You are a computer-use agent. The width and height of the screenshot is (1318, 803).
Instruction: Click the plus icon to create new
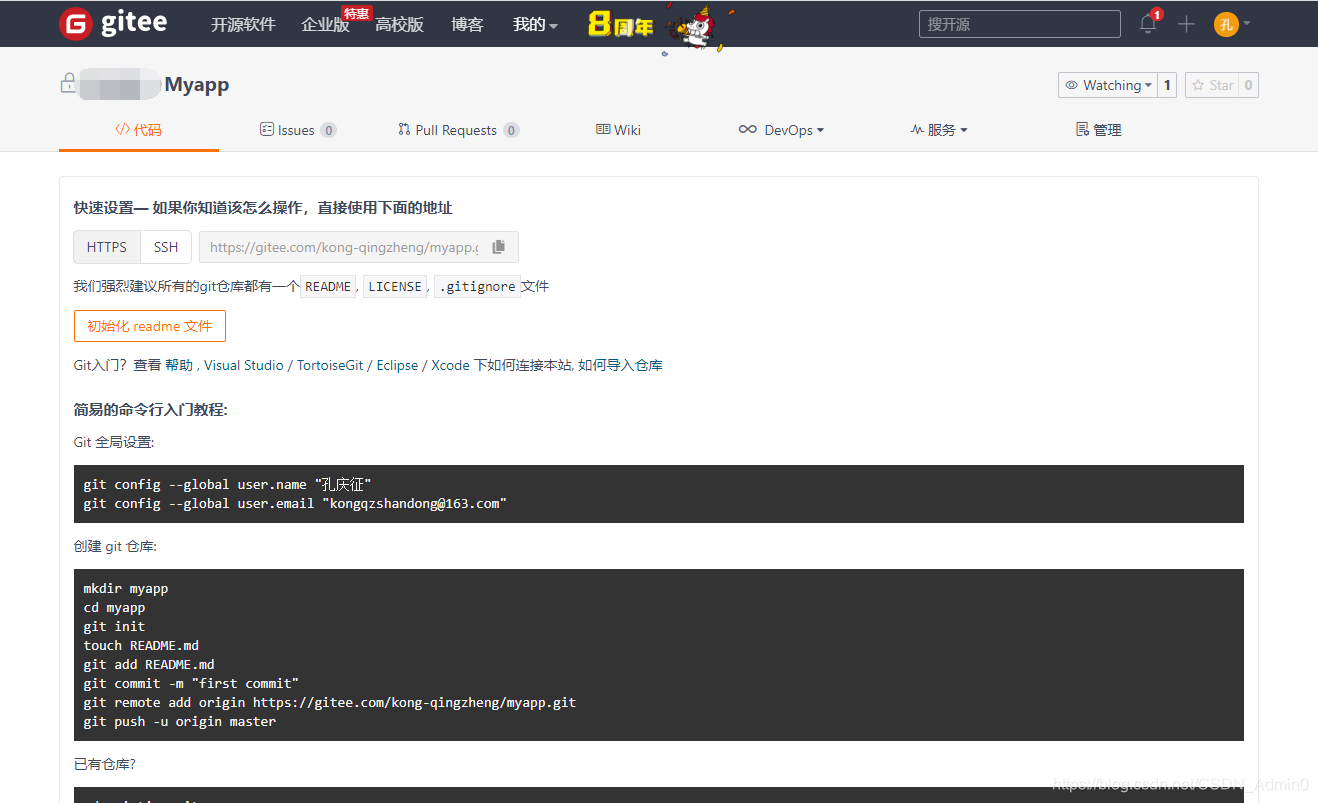pos(1186,24)
